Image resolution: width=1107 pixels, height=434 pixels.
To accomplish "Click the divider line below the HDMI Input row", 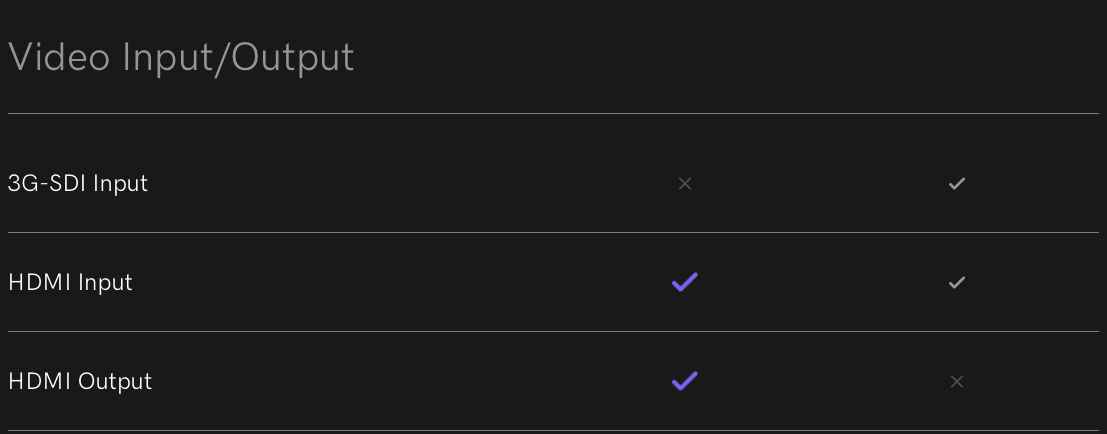I will click(x=554, y=331).
